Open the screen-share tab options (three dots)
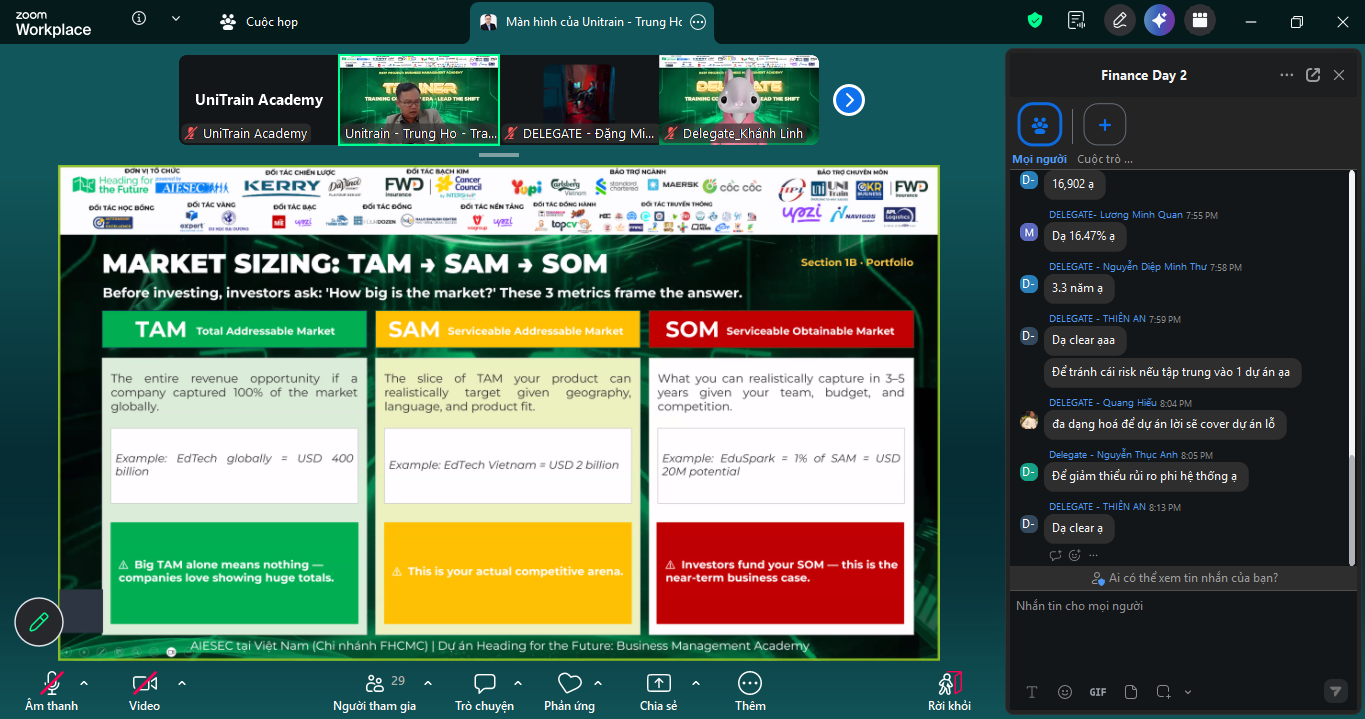 698,22
